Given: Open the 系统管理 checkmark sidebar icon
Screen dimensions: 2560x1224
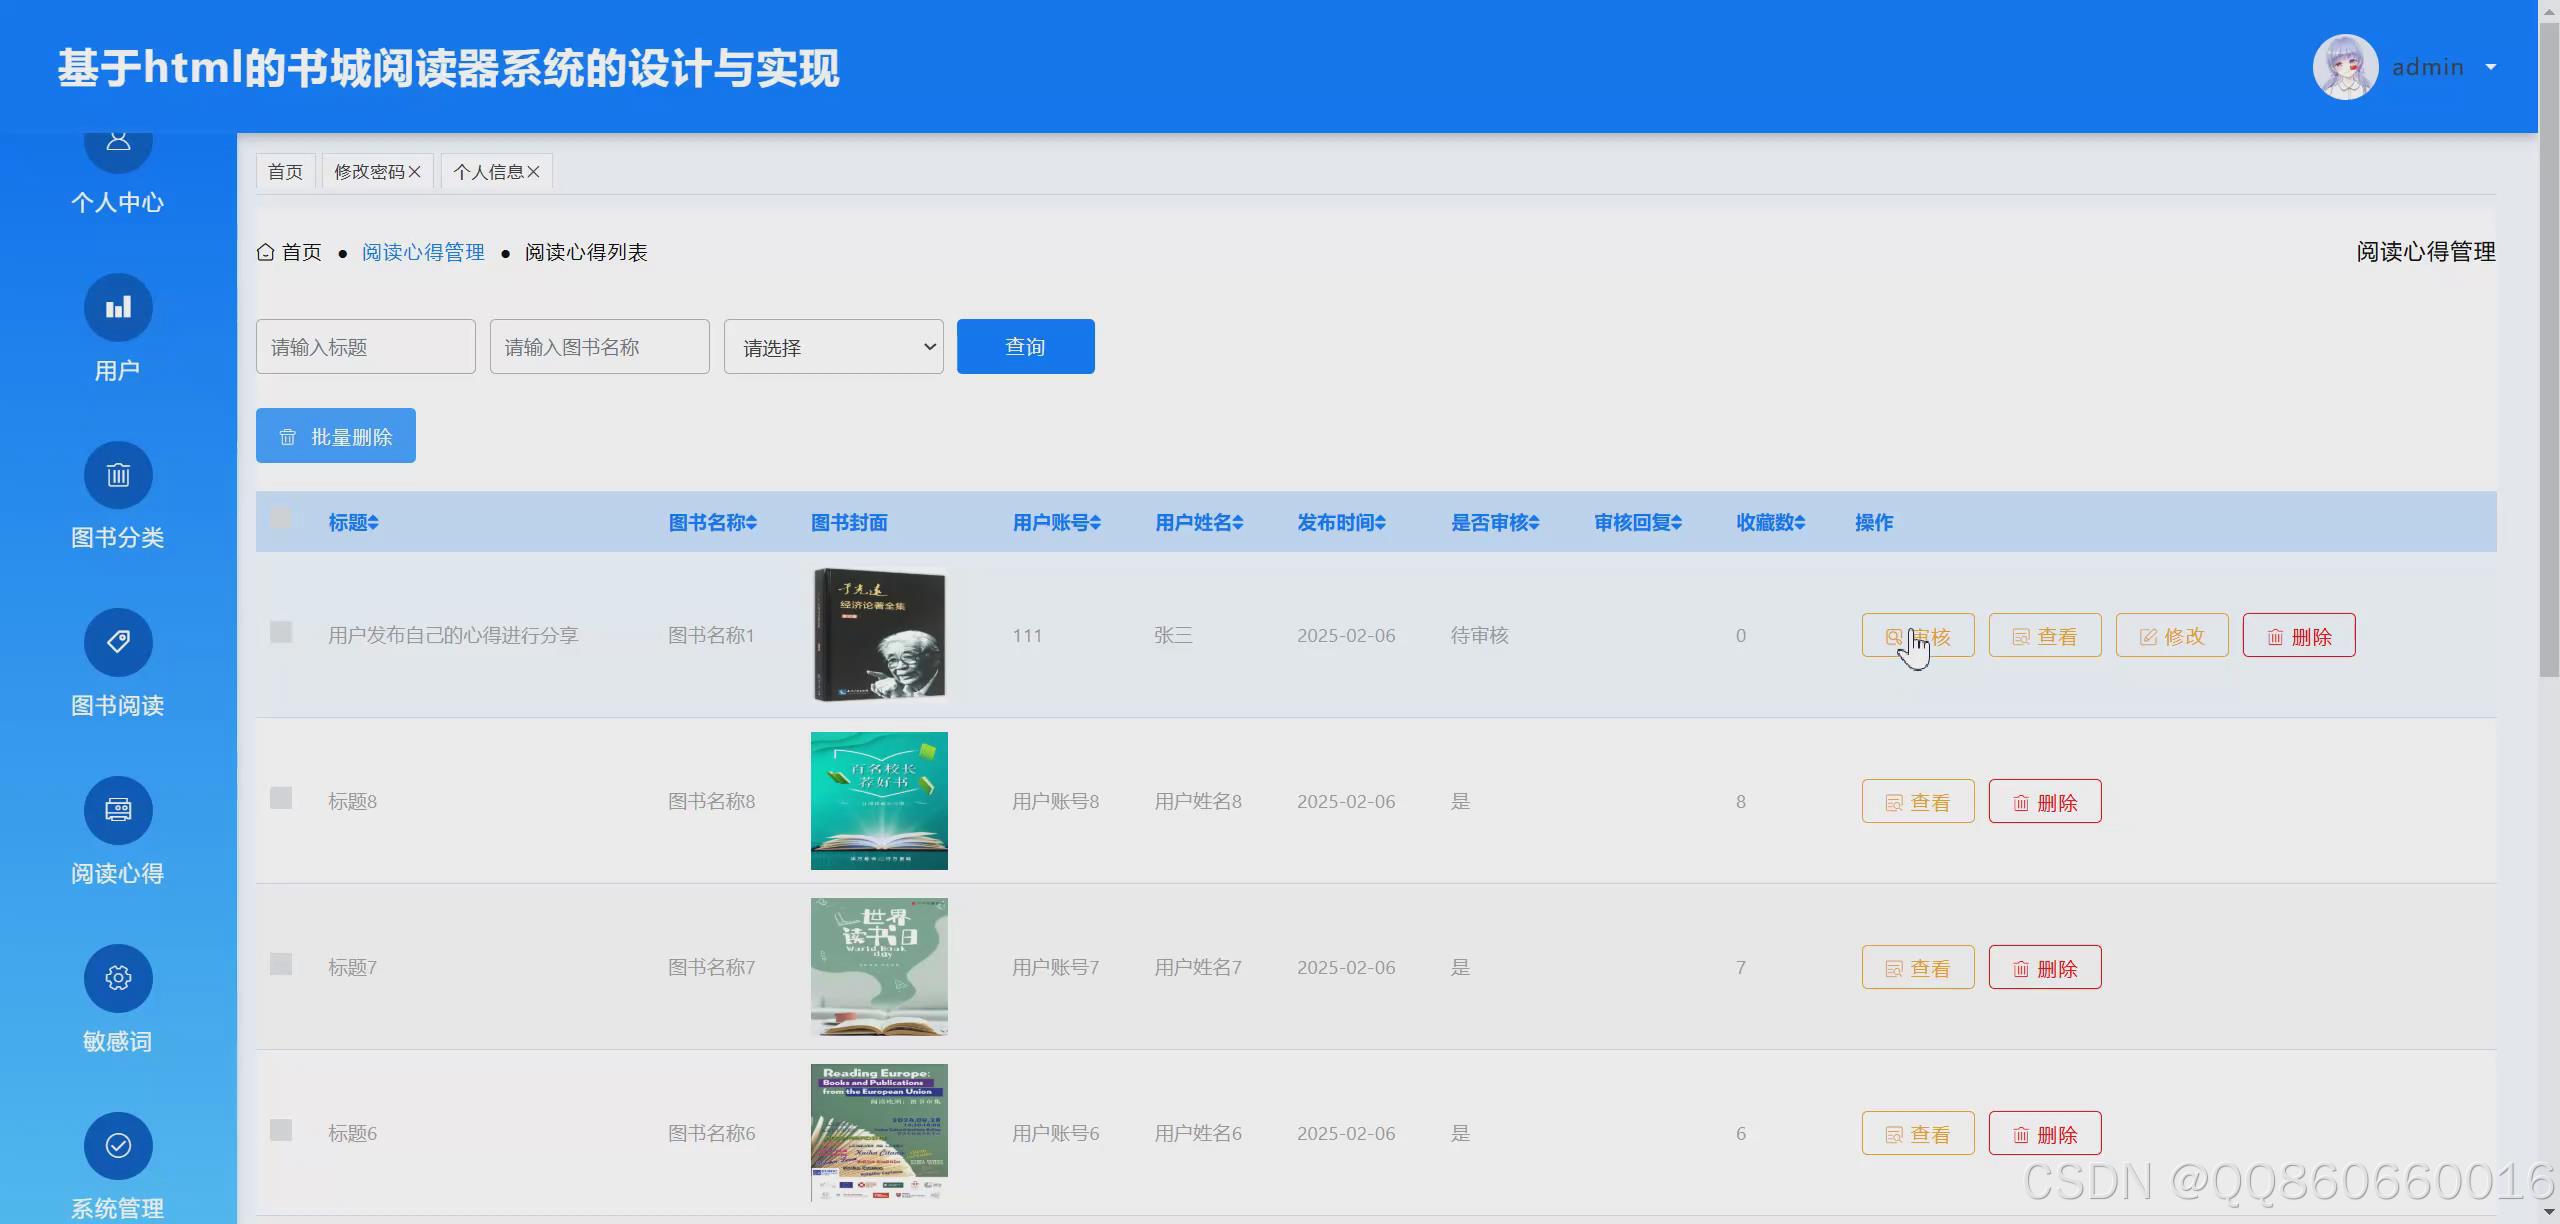Looking at the screenshot, I should coord(118,1146).
